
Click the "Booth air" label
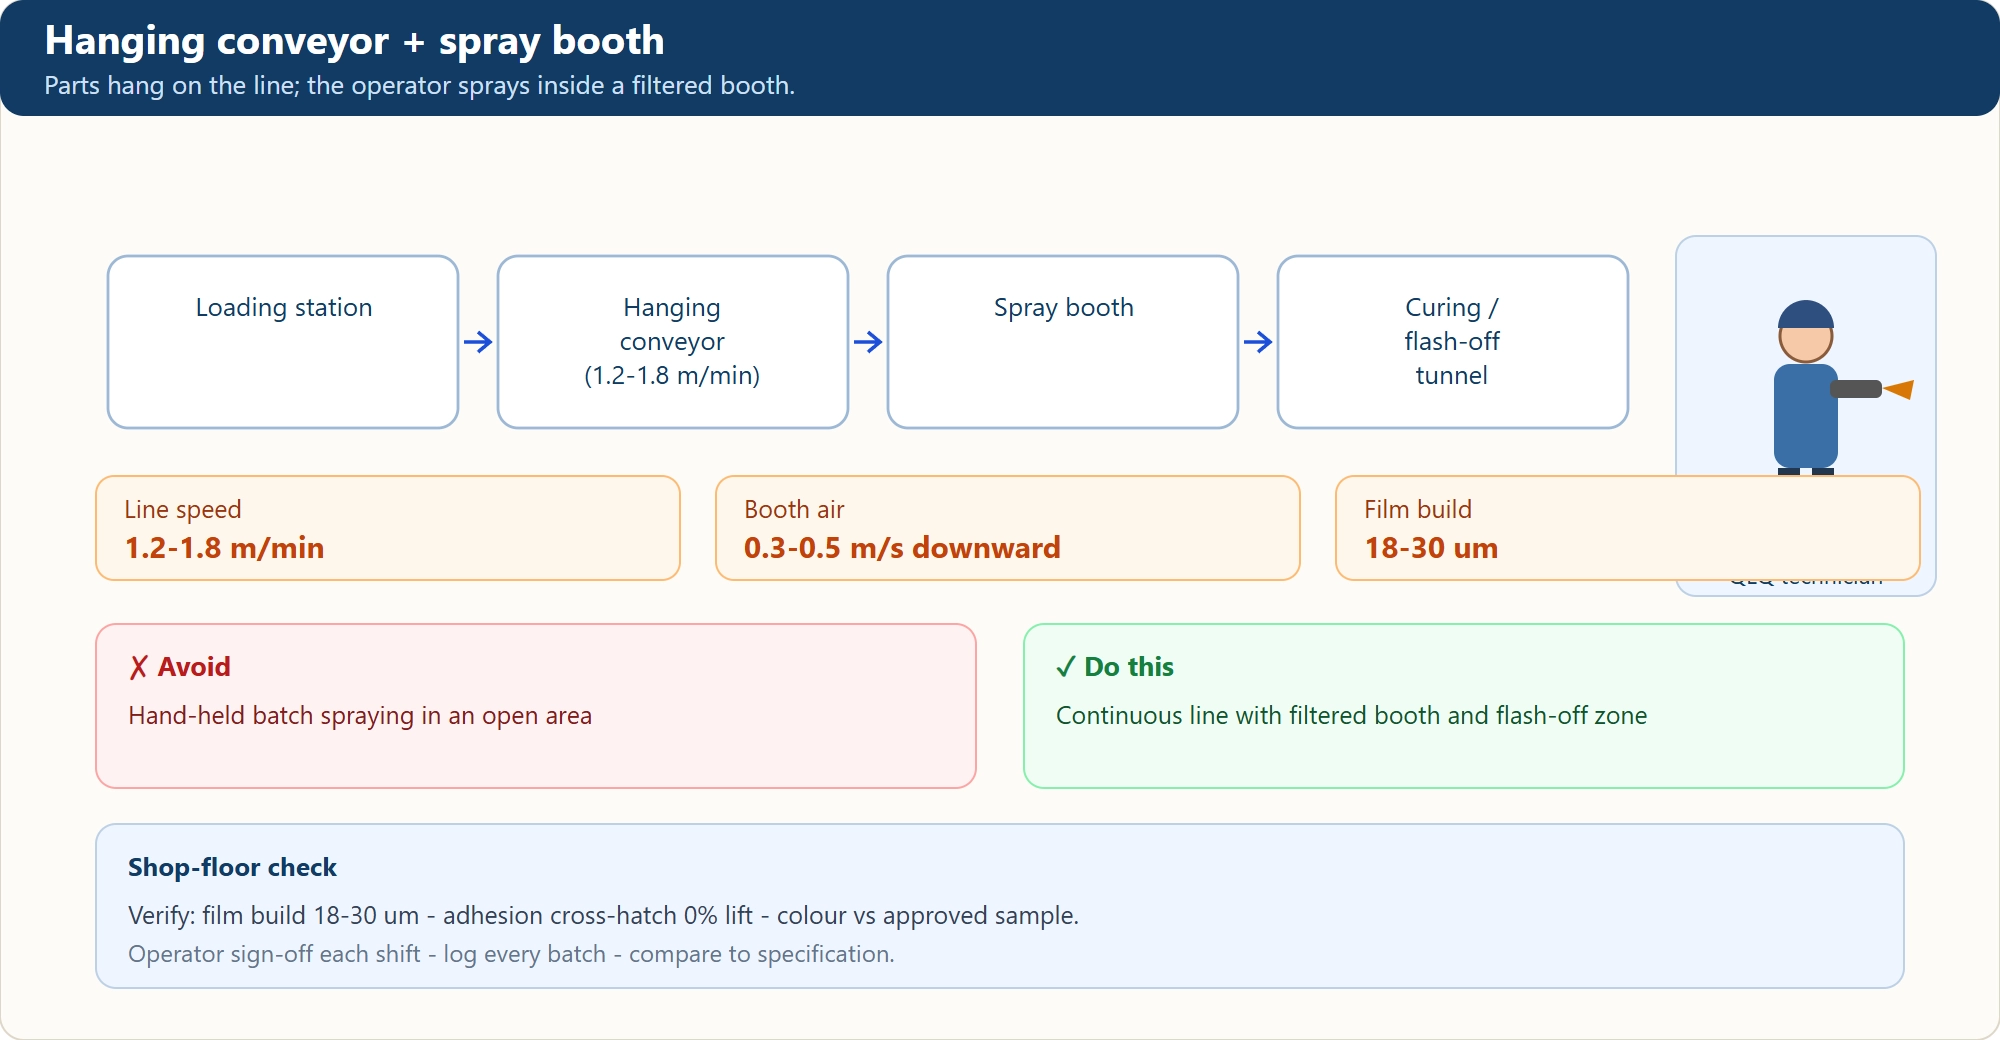794,509
